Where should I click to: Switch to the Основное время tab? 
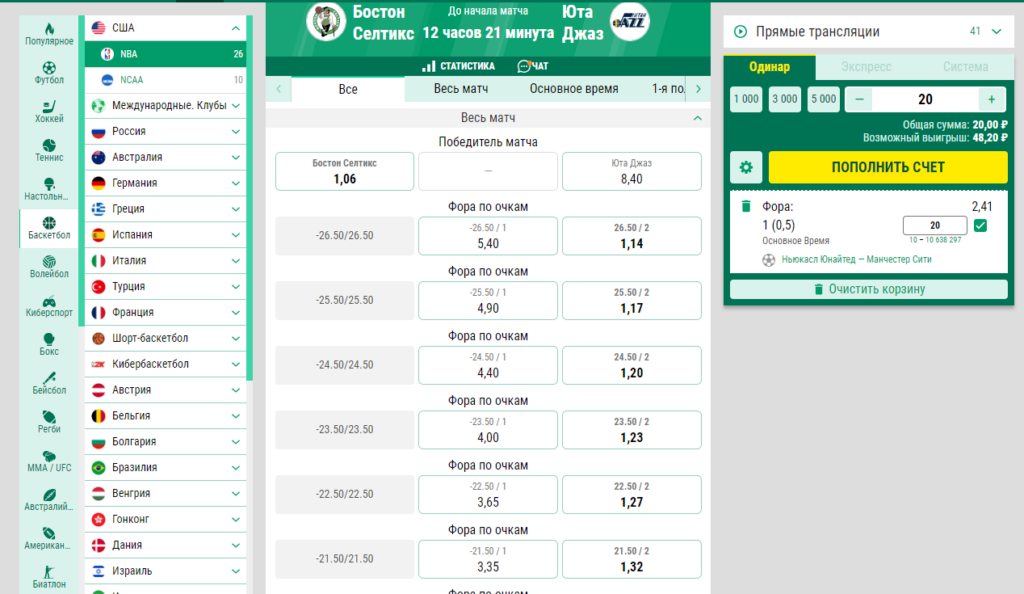[x=573, y=89]
